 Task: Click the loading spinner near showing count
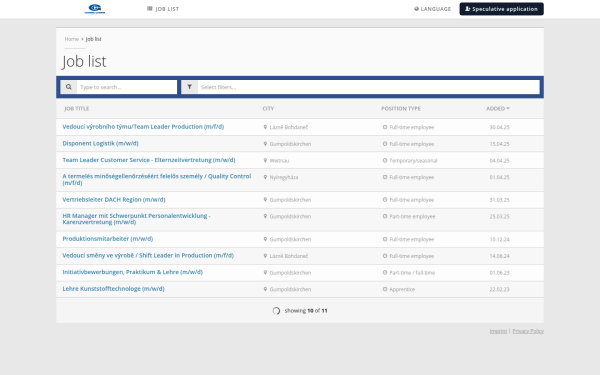pos(276,311)
